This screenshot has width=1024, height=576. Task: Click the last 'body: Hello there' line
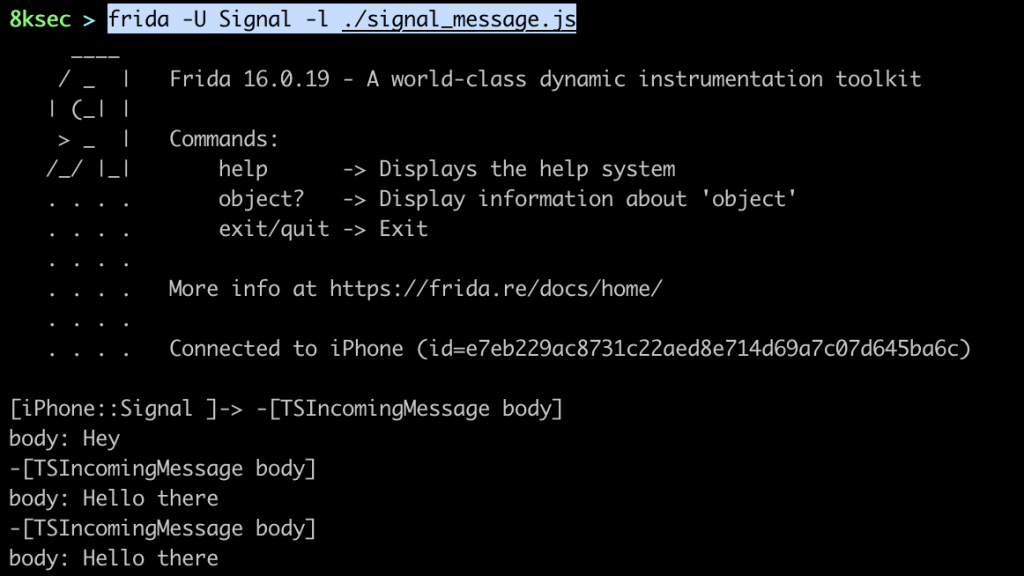113,558
